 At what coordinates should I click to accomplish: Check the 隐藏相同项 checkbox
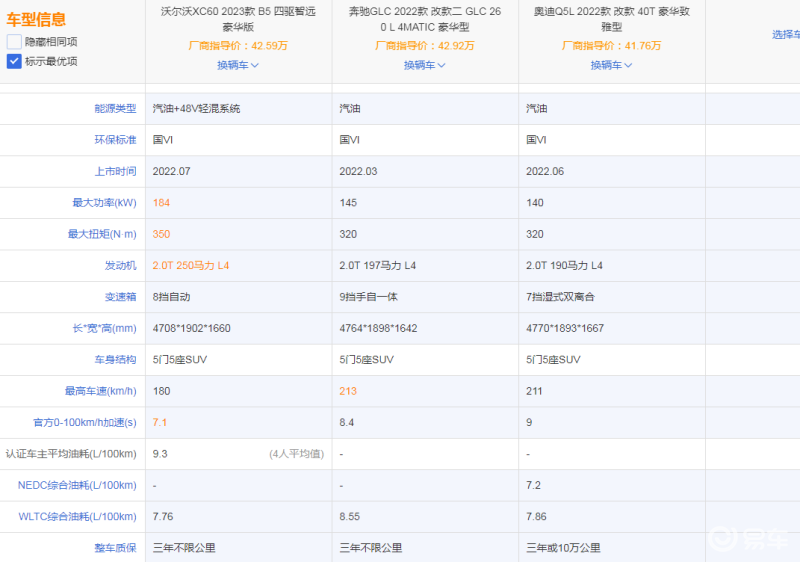tap(14, 42)
